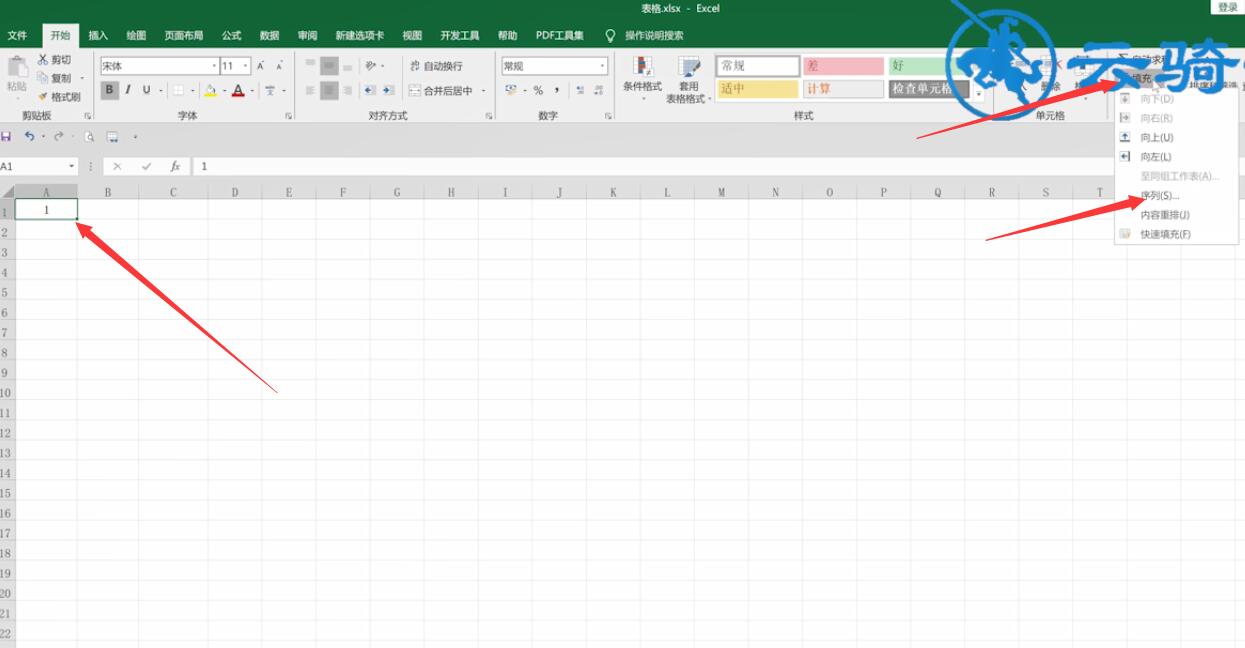Apply comma thousands separator style
The image size is (1245, 648).
coord(557,90)
